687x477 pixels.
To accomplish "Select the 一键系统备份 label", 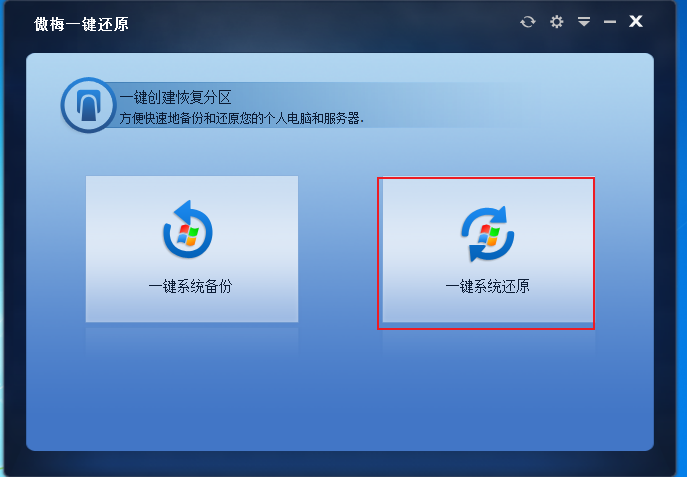I will [x=190, y=286].
